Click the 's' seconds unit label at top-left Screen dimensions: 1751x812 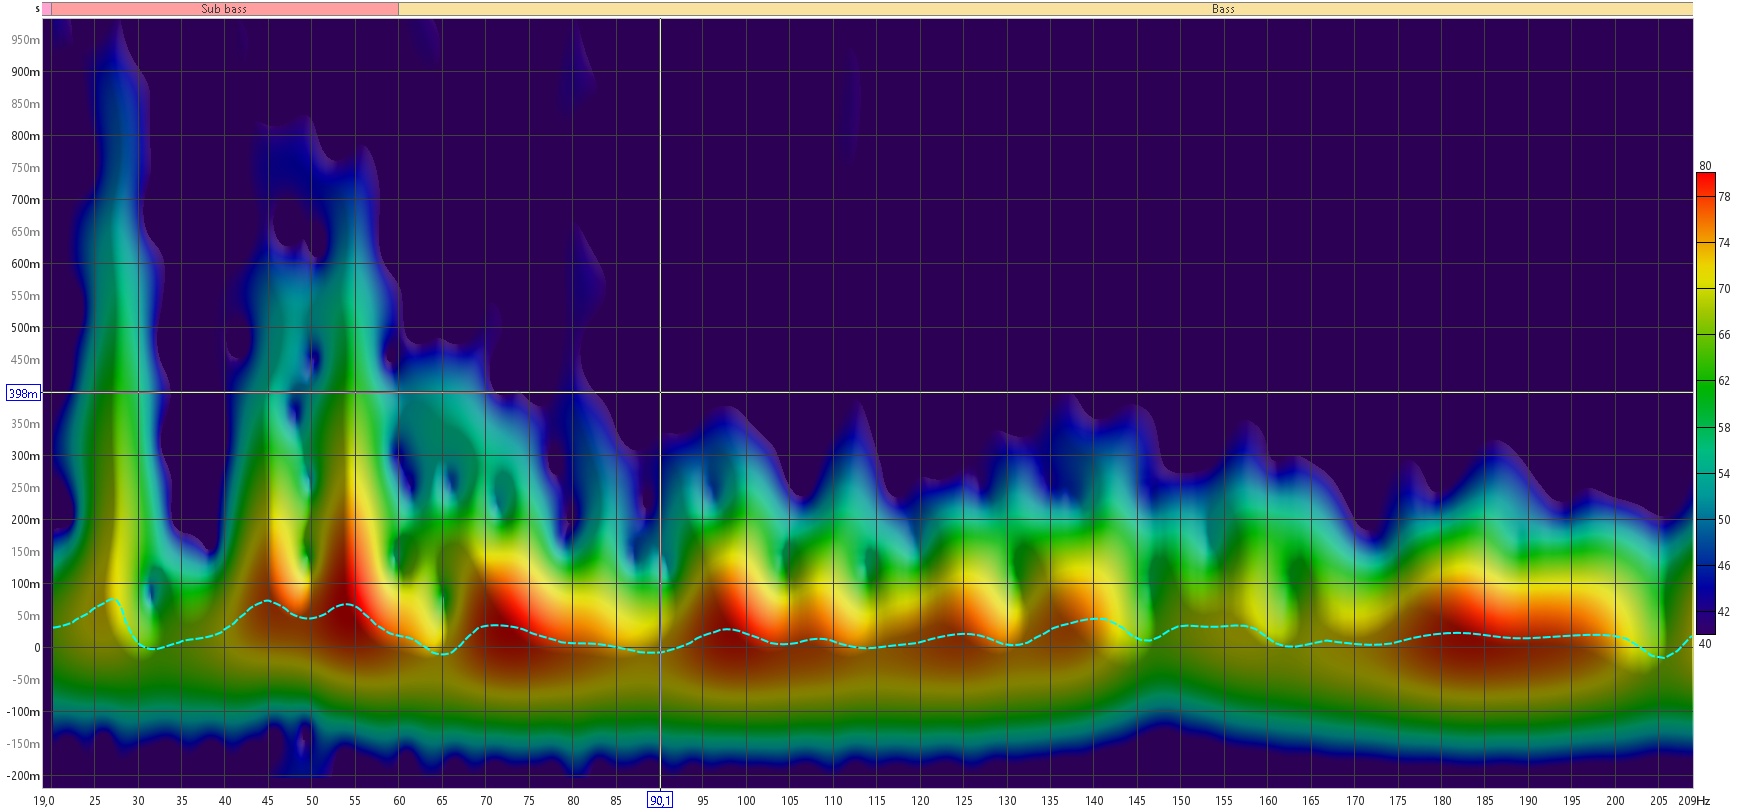[37, 9]
